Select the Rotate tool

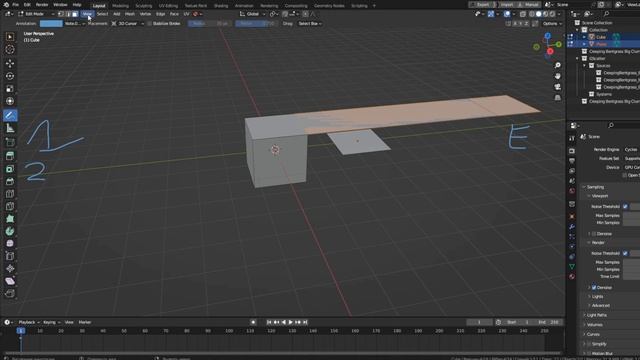point(10,76)
